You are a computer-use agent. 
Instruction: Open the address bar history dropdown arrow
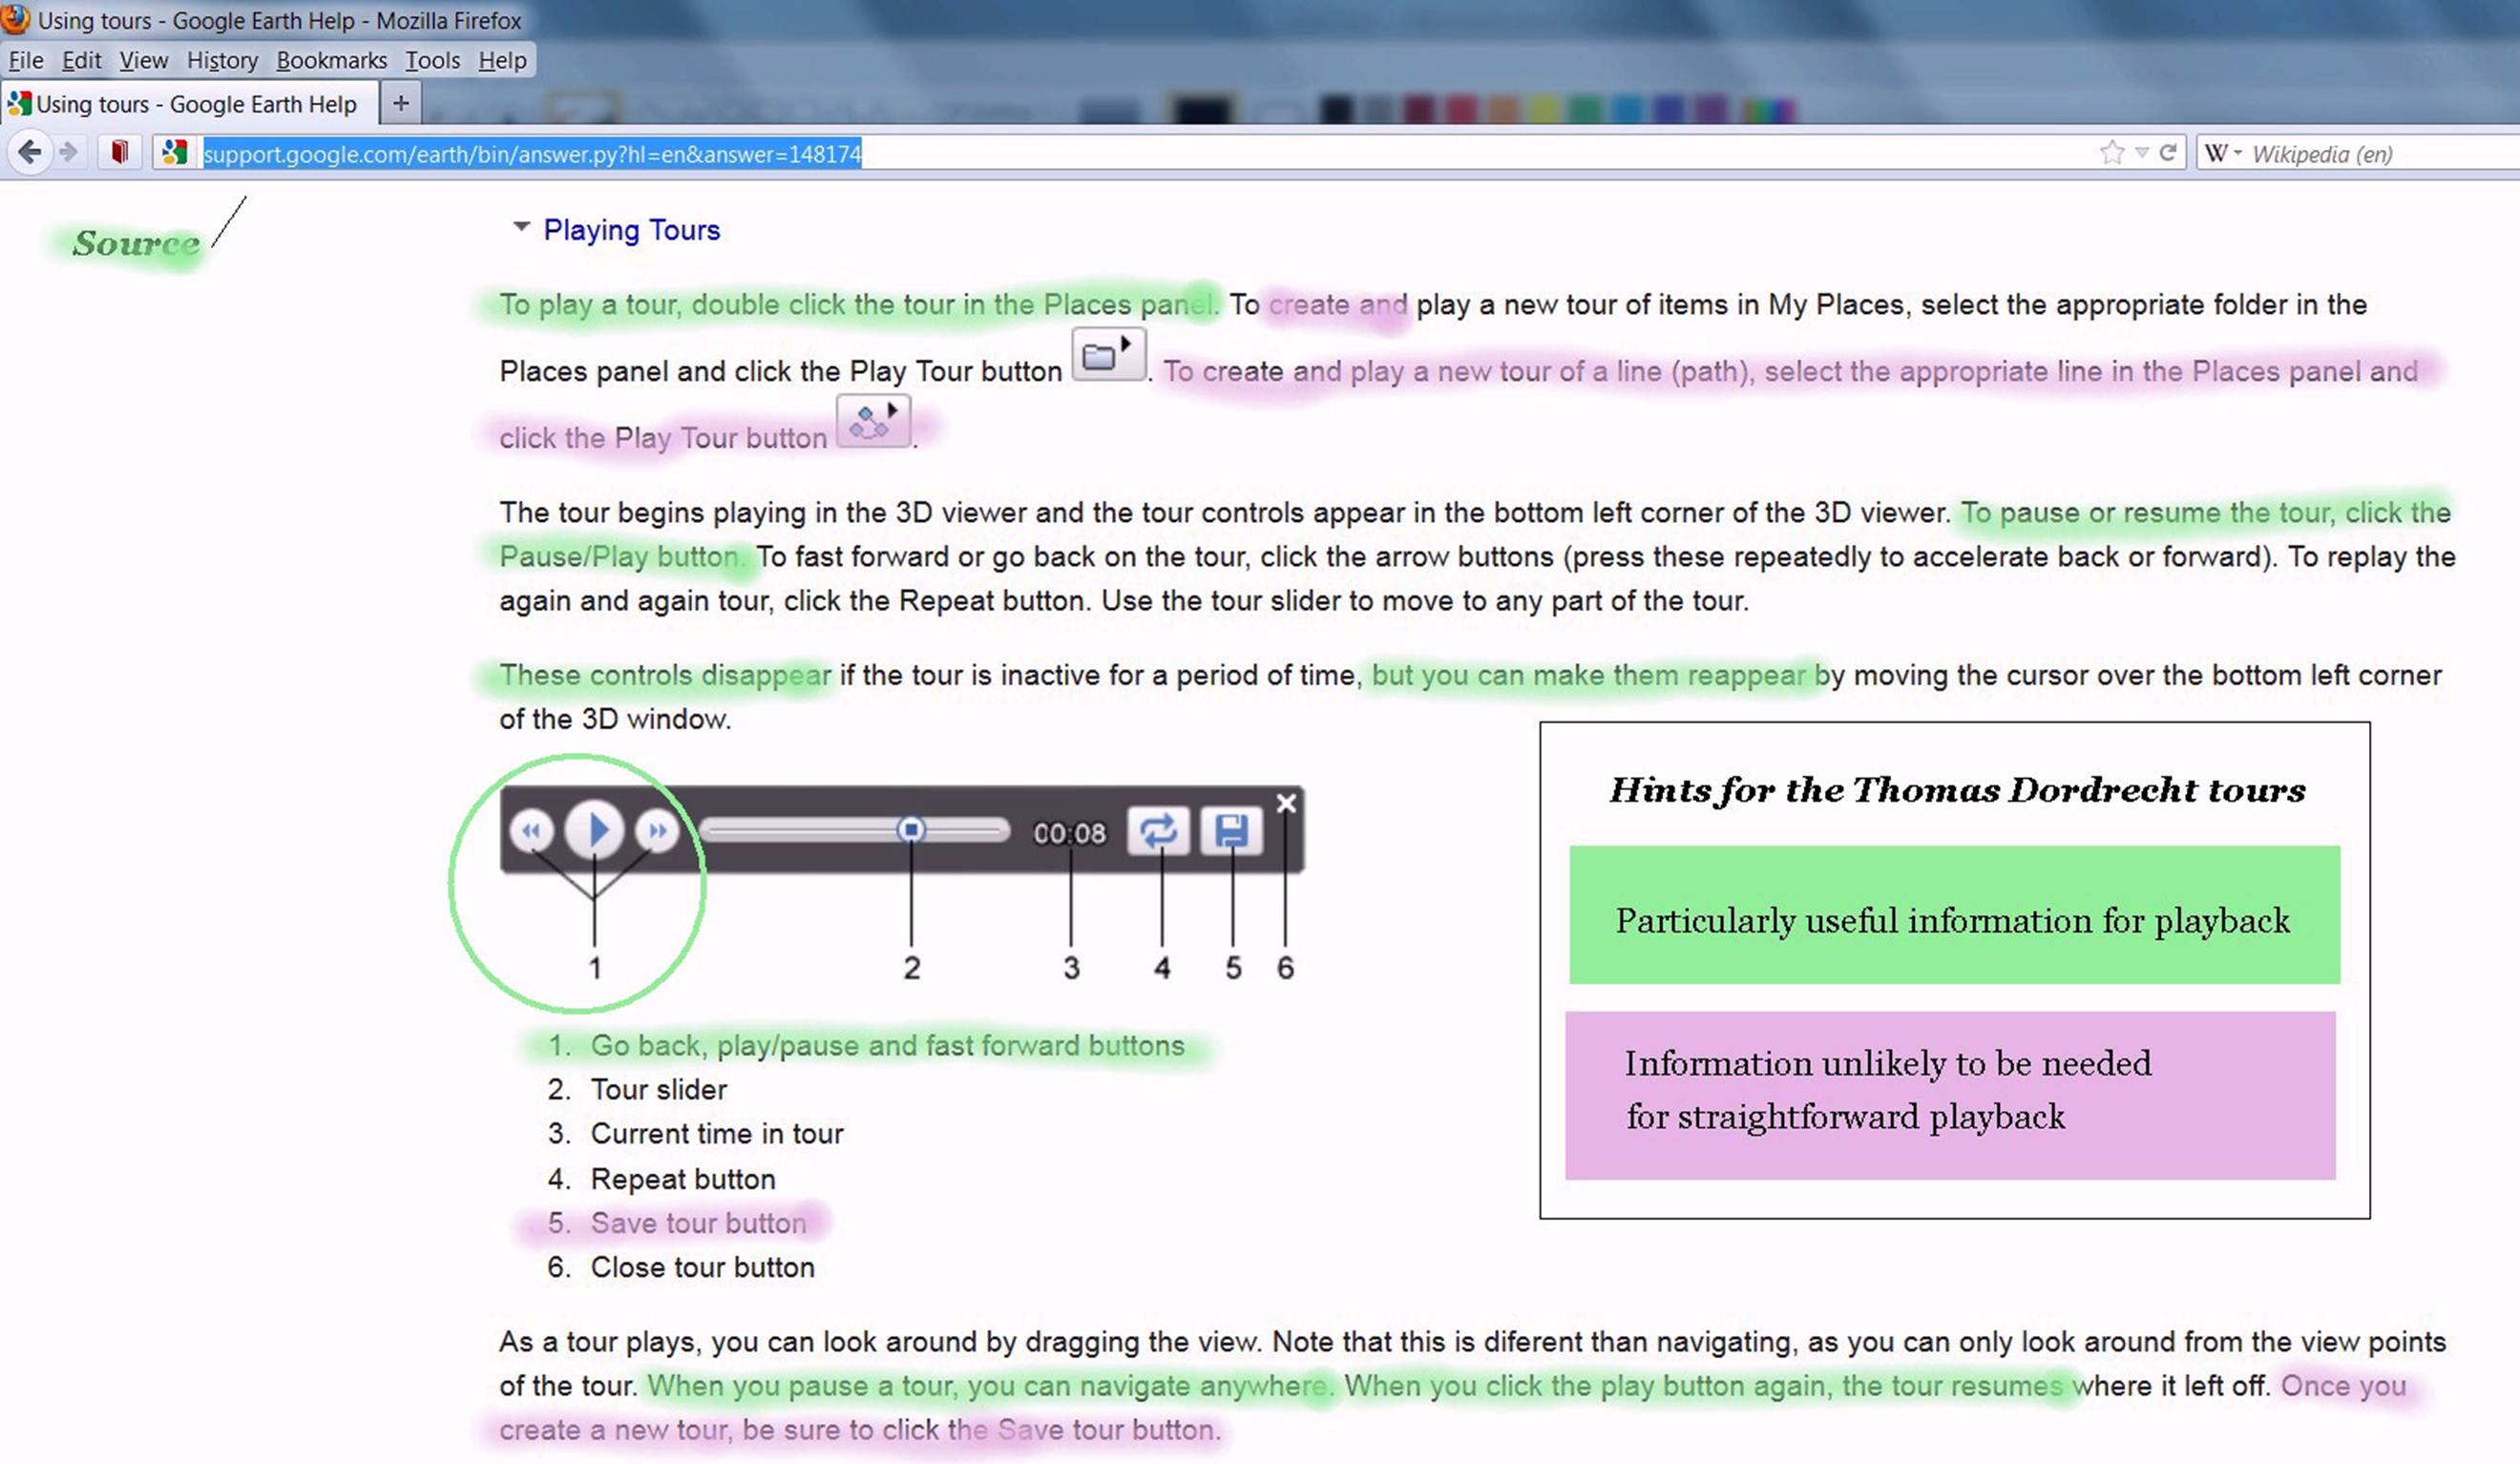point(2142,153)
